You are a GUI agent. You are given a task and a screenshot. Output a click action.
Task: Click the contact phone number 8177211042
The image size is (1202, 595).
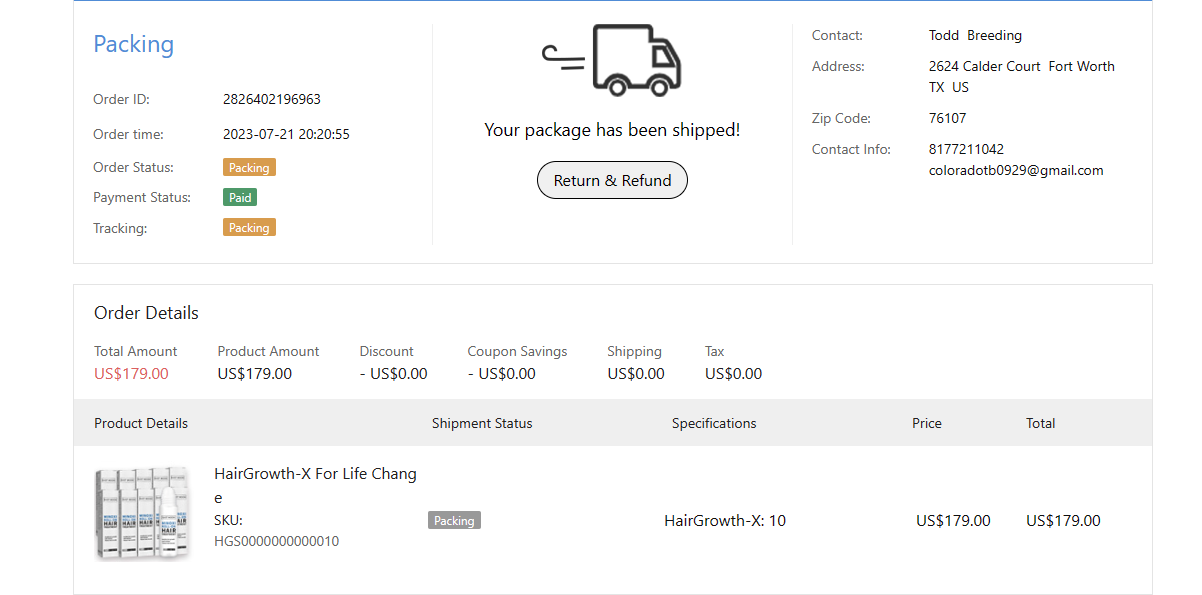coord(966,150)
